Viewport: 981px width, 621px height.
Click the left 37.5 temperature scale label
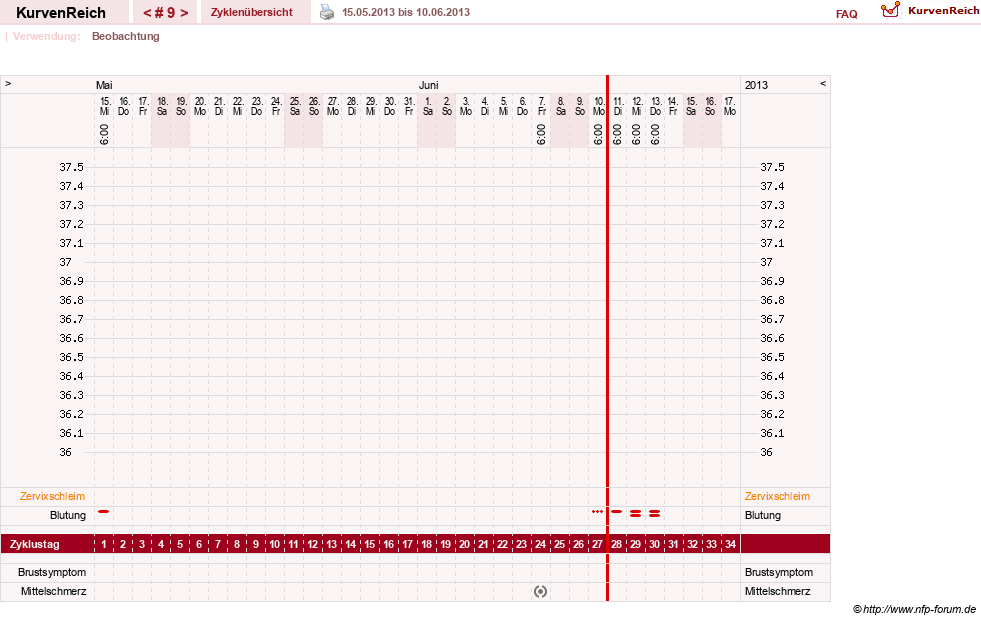tap(71, 167)
